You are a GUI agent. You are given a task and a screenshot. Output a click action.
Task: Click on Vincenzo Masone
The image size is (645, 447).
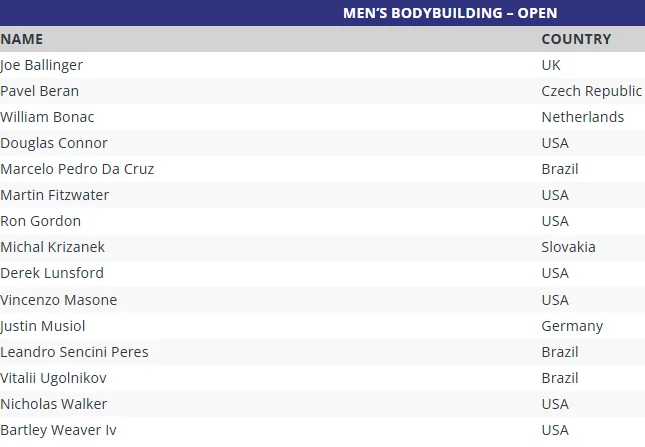[59, 300]
